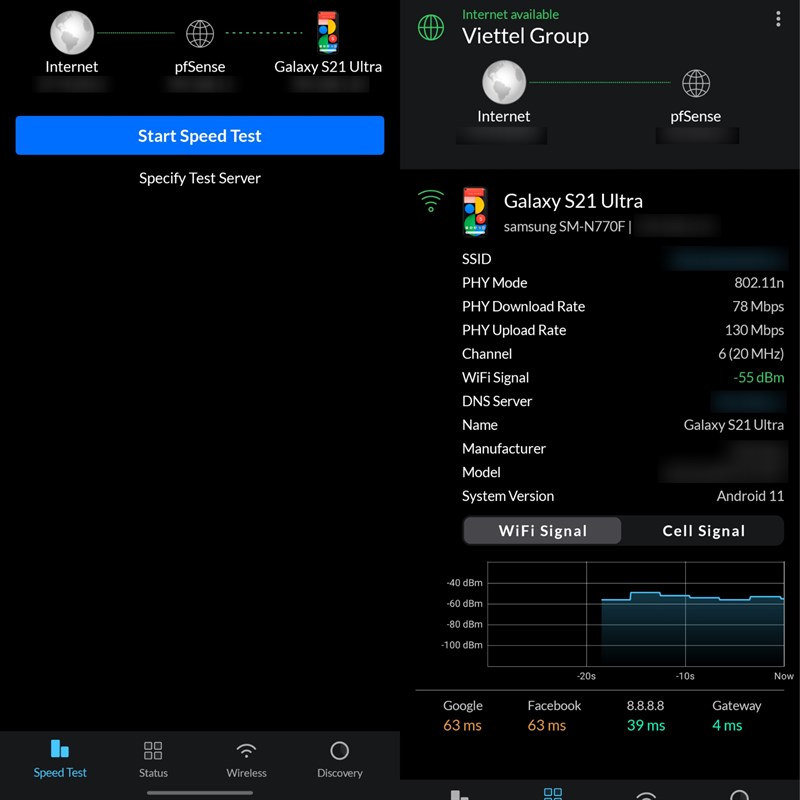The height and width of the screenshot is (800, 800).
Task: Click the Android 11 system version value
Action: point(750,496)
